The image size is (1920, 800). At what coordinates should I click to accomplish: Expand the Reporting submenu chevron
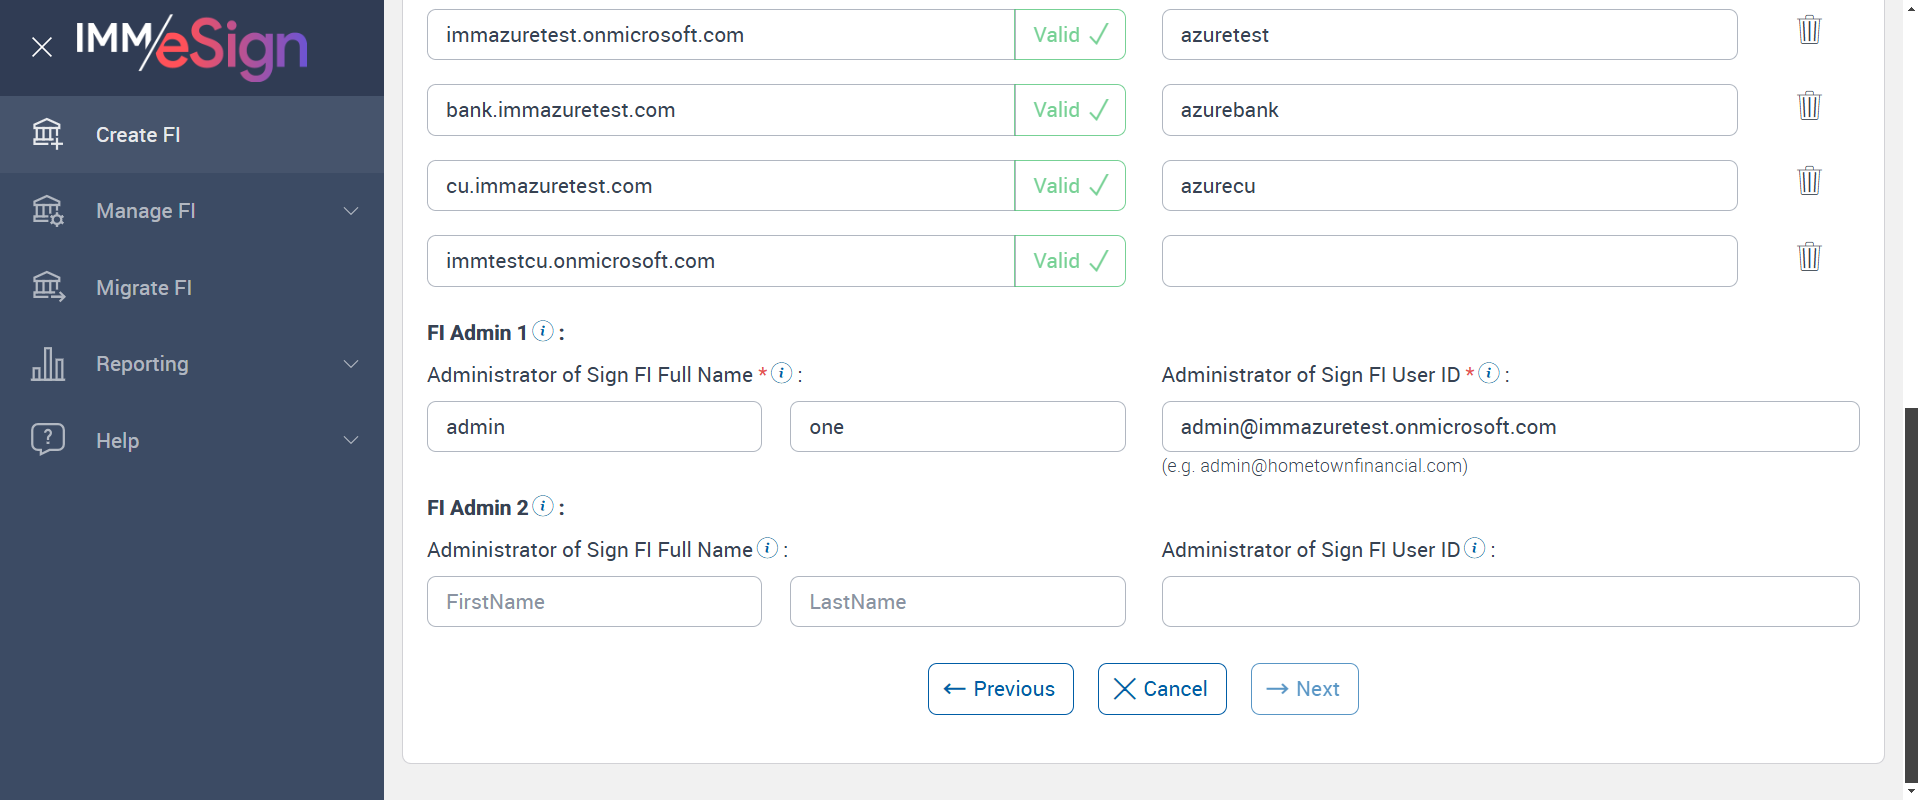point(351,364)
